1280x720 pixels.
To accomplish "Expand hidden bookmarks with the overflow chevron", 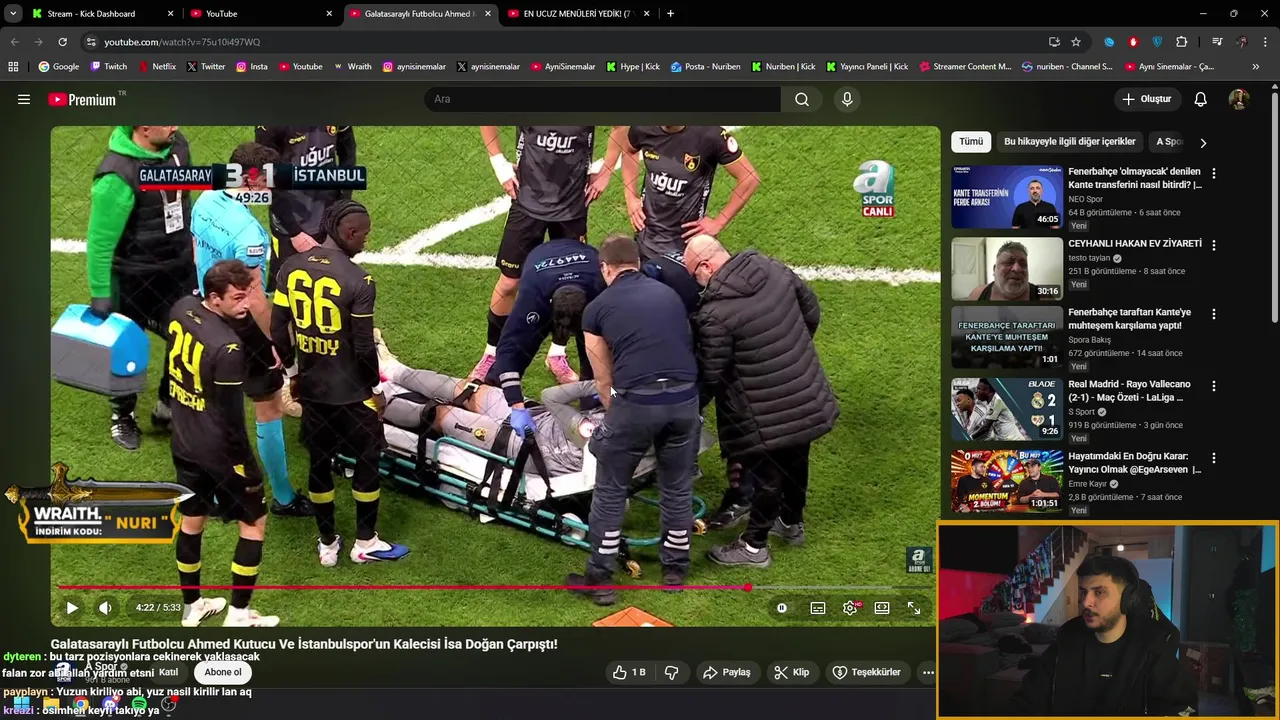I will pyautogui.click(x=1256, y=67).
